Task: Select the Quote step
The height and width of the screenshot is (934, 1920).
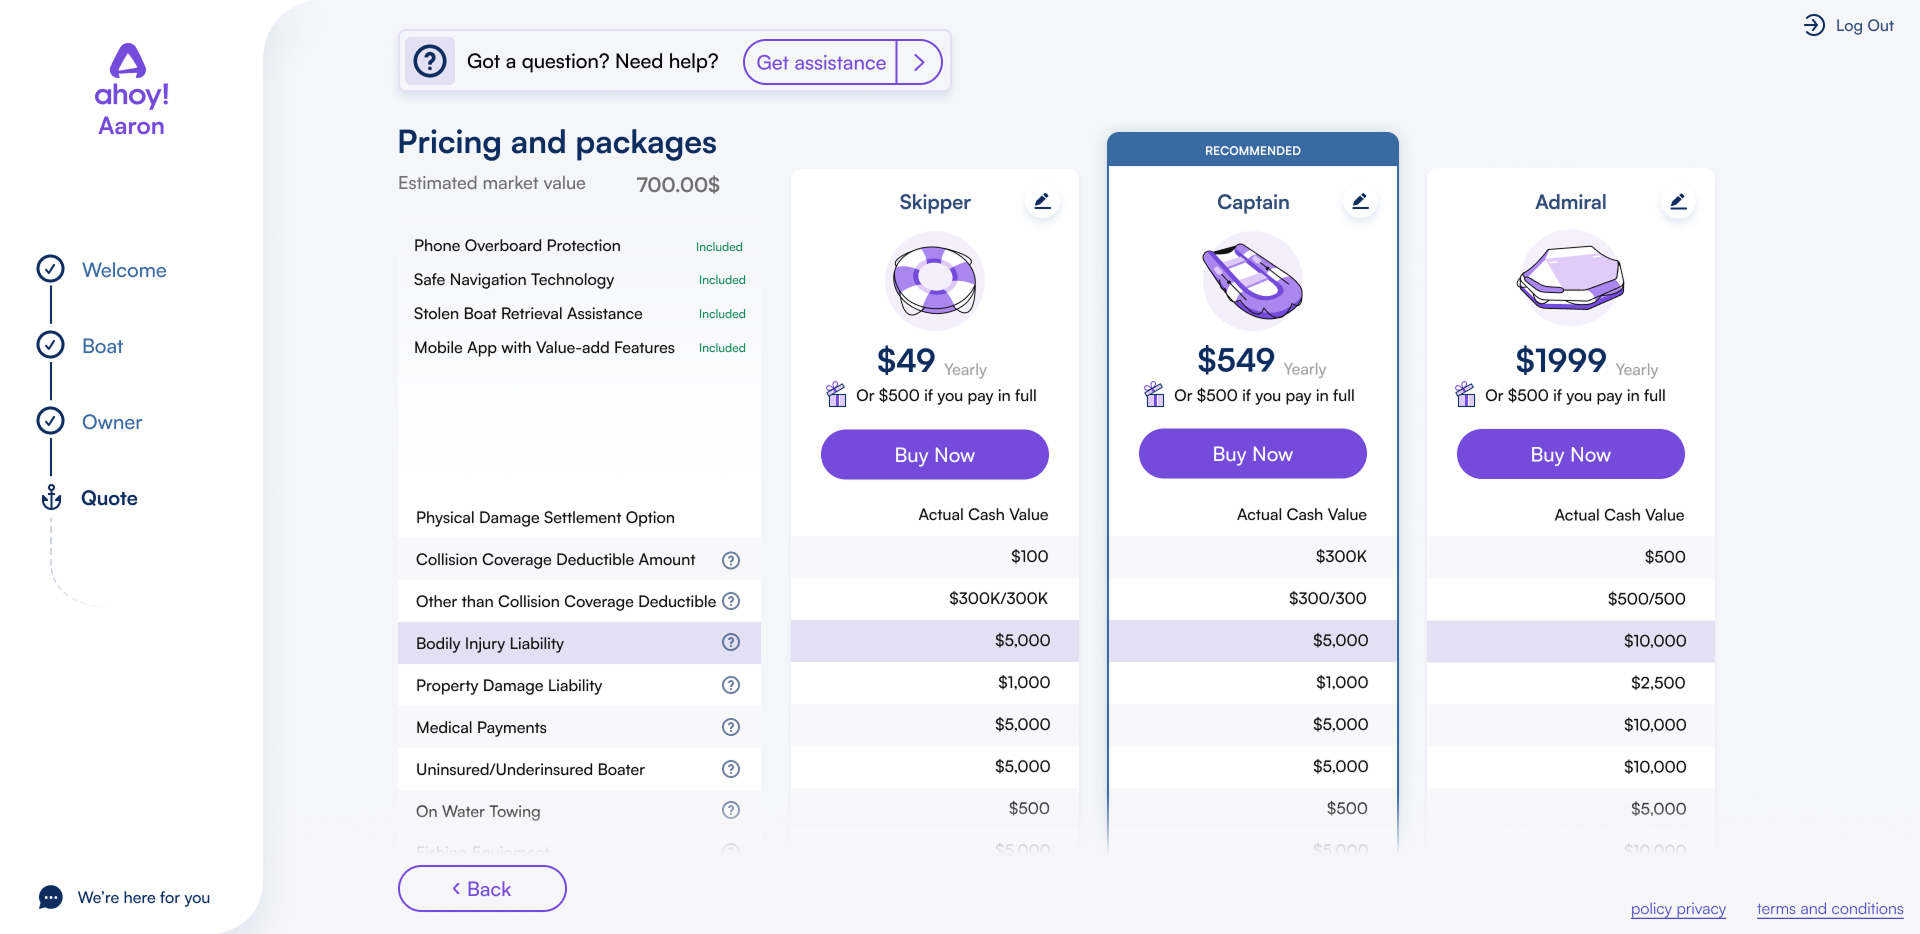Action: click(109, 498)
